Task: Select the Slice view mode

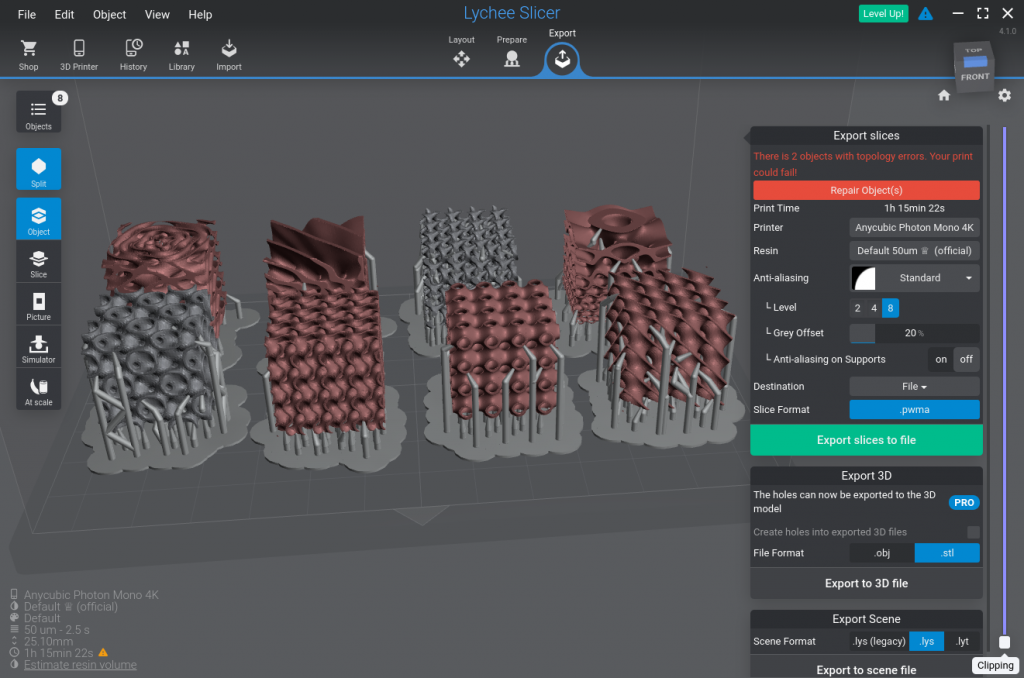Action: tap(39, 261)
